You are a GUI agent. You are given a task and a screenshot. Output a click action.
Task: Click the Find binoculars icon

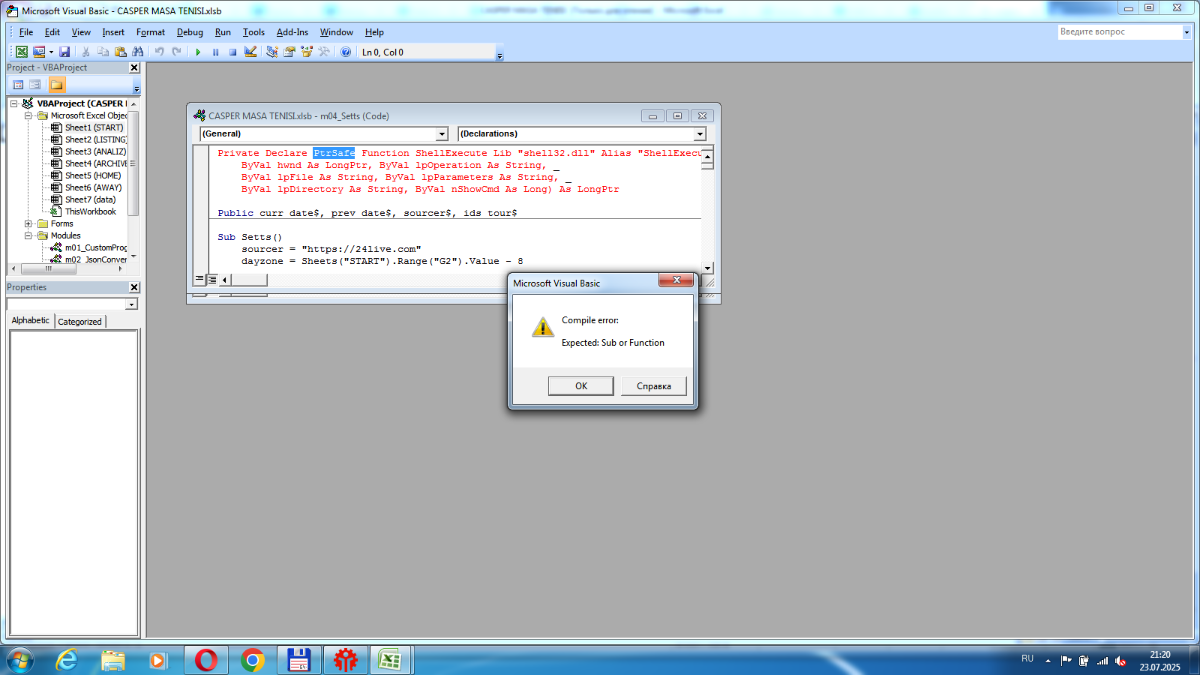(138, 52)
